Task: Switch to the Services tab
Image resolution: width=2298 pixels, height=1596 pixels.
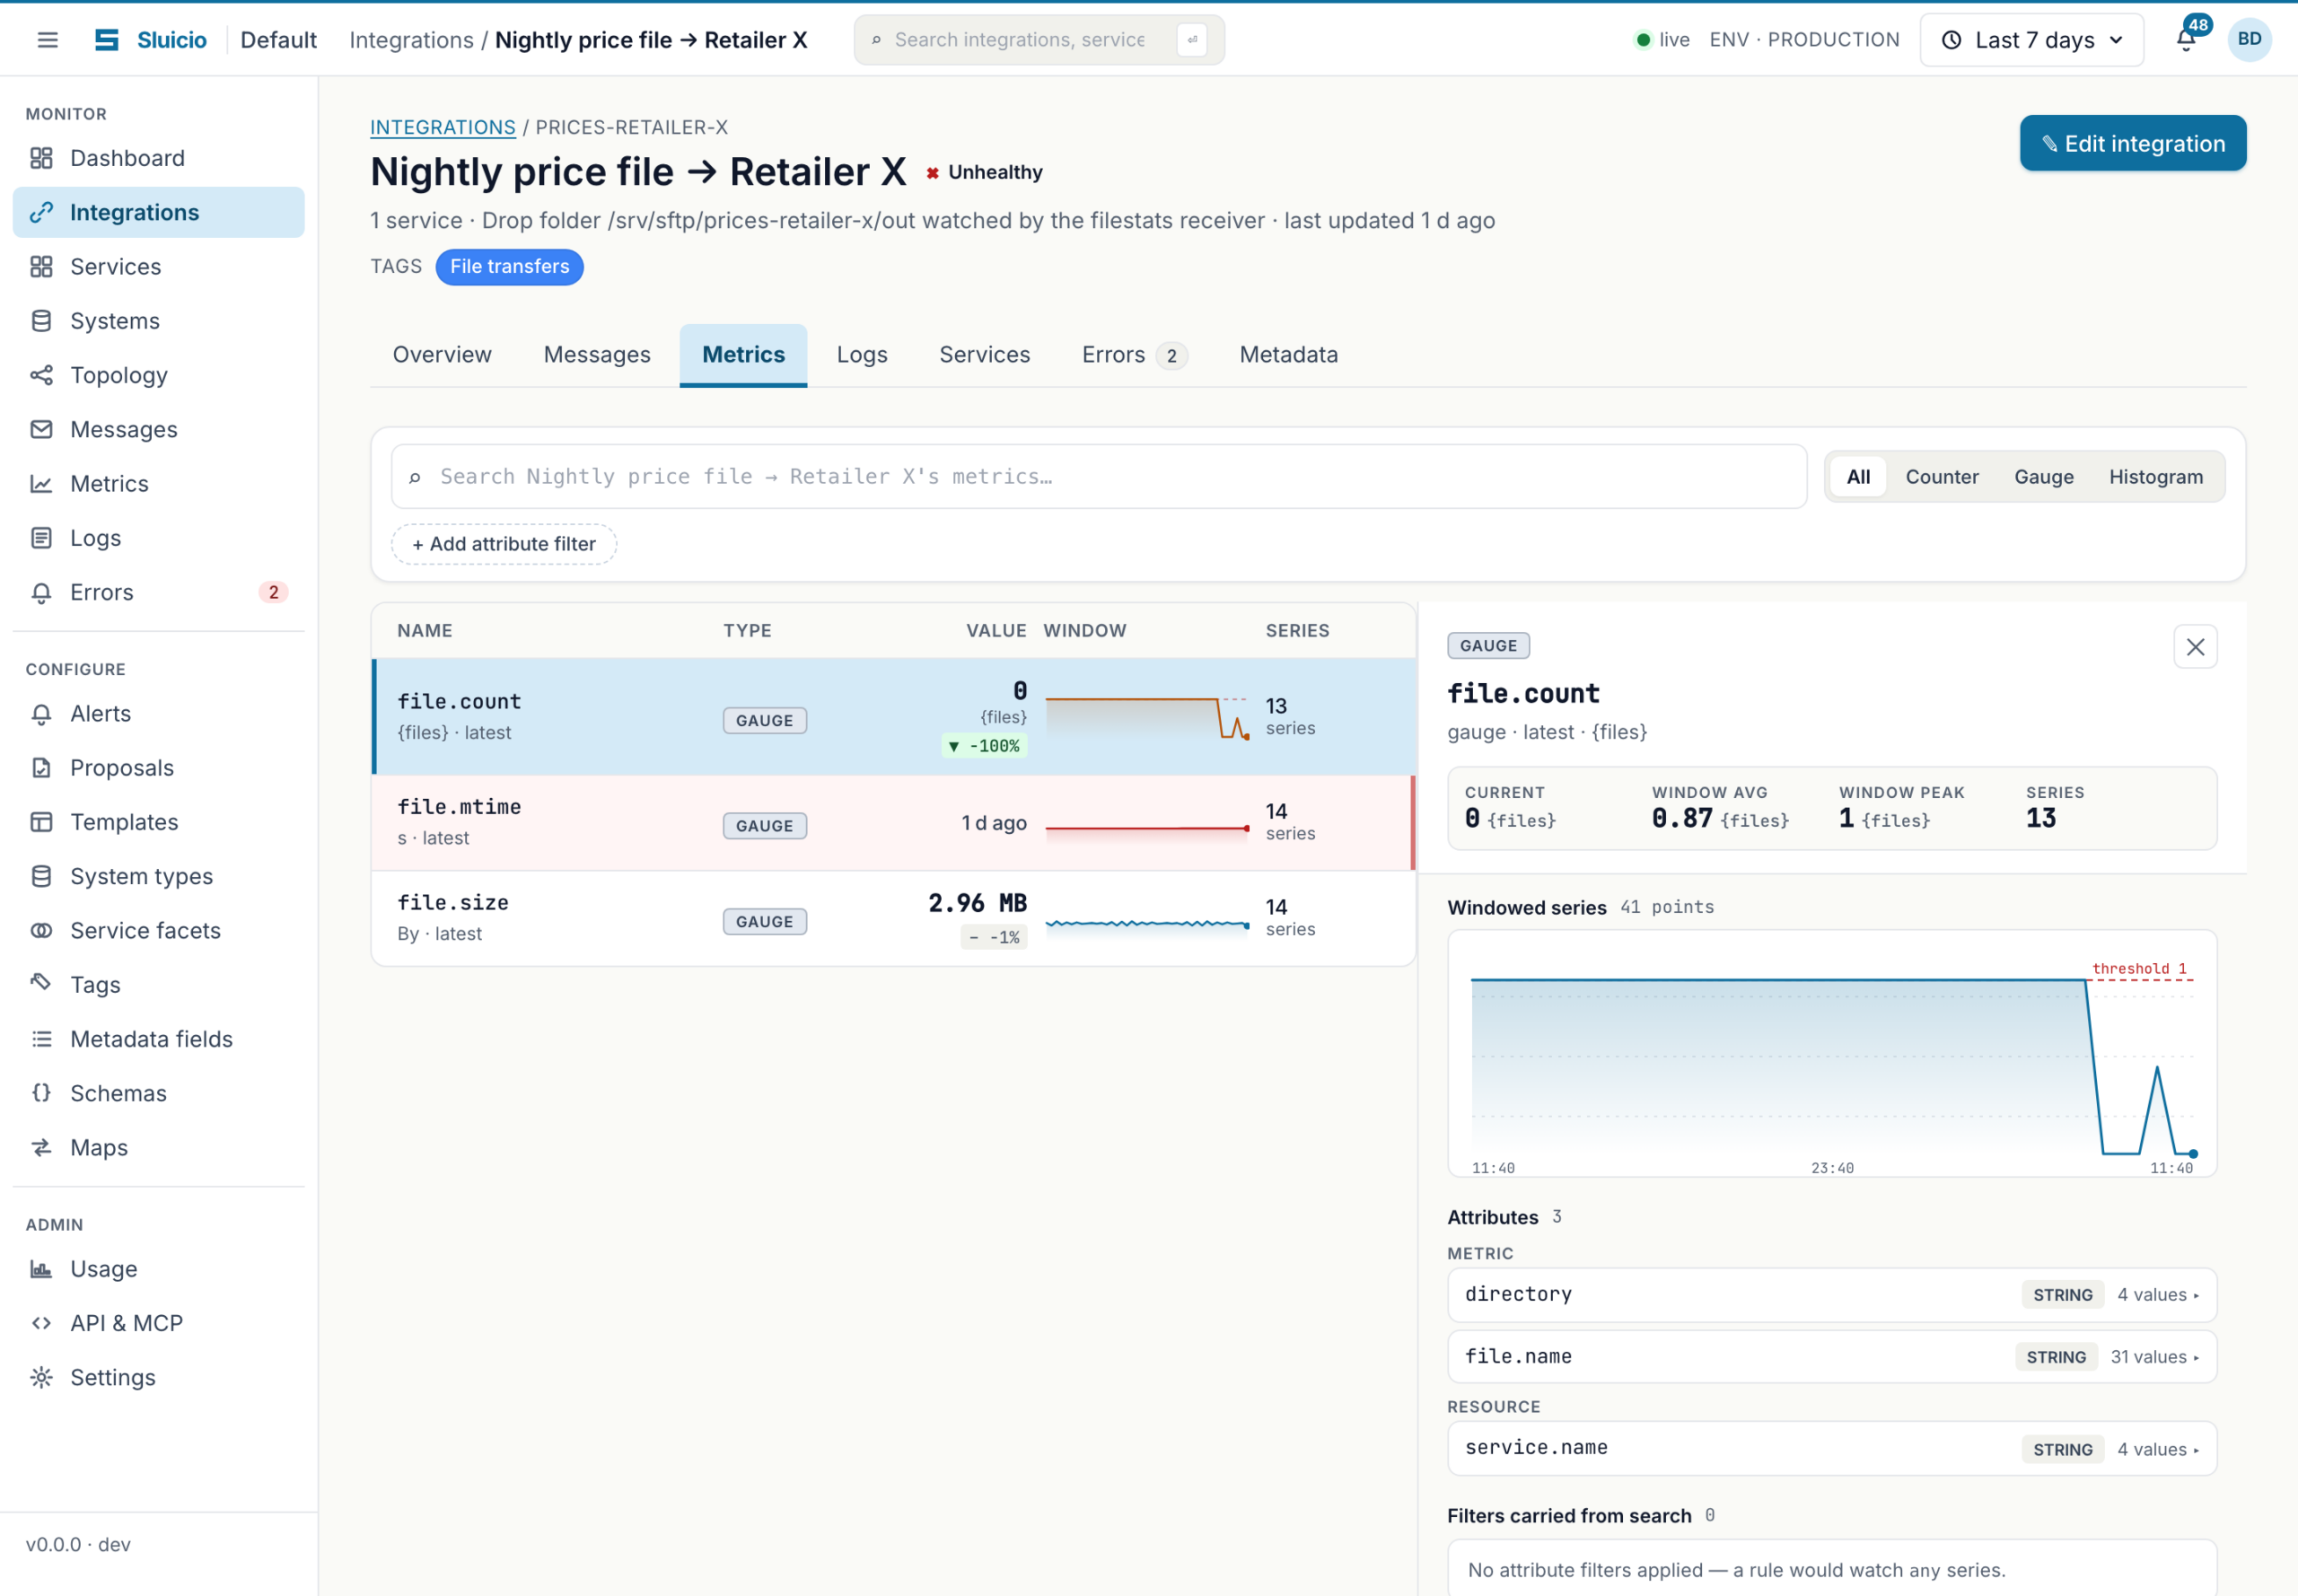Action: click(984, 354)
